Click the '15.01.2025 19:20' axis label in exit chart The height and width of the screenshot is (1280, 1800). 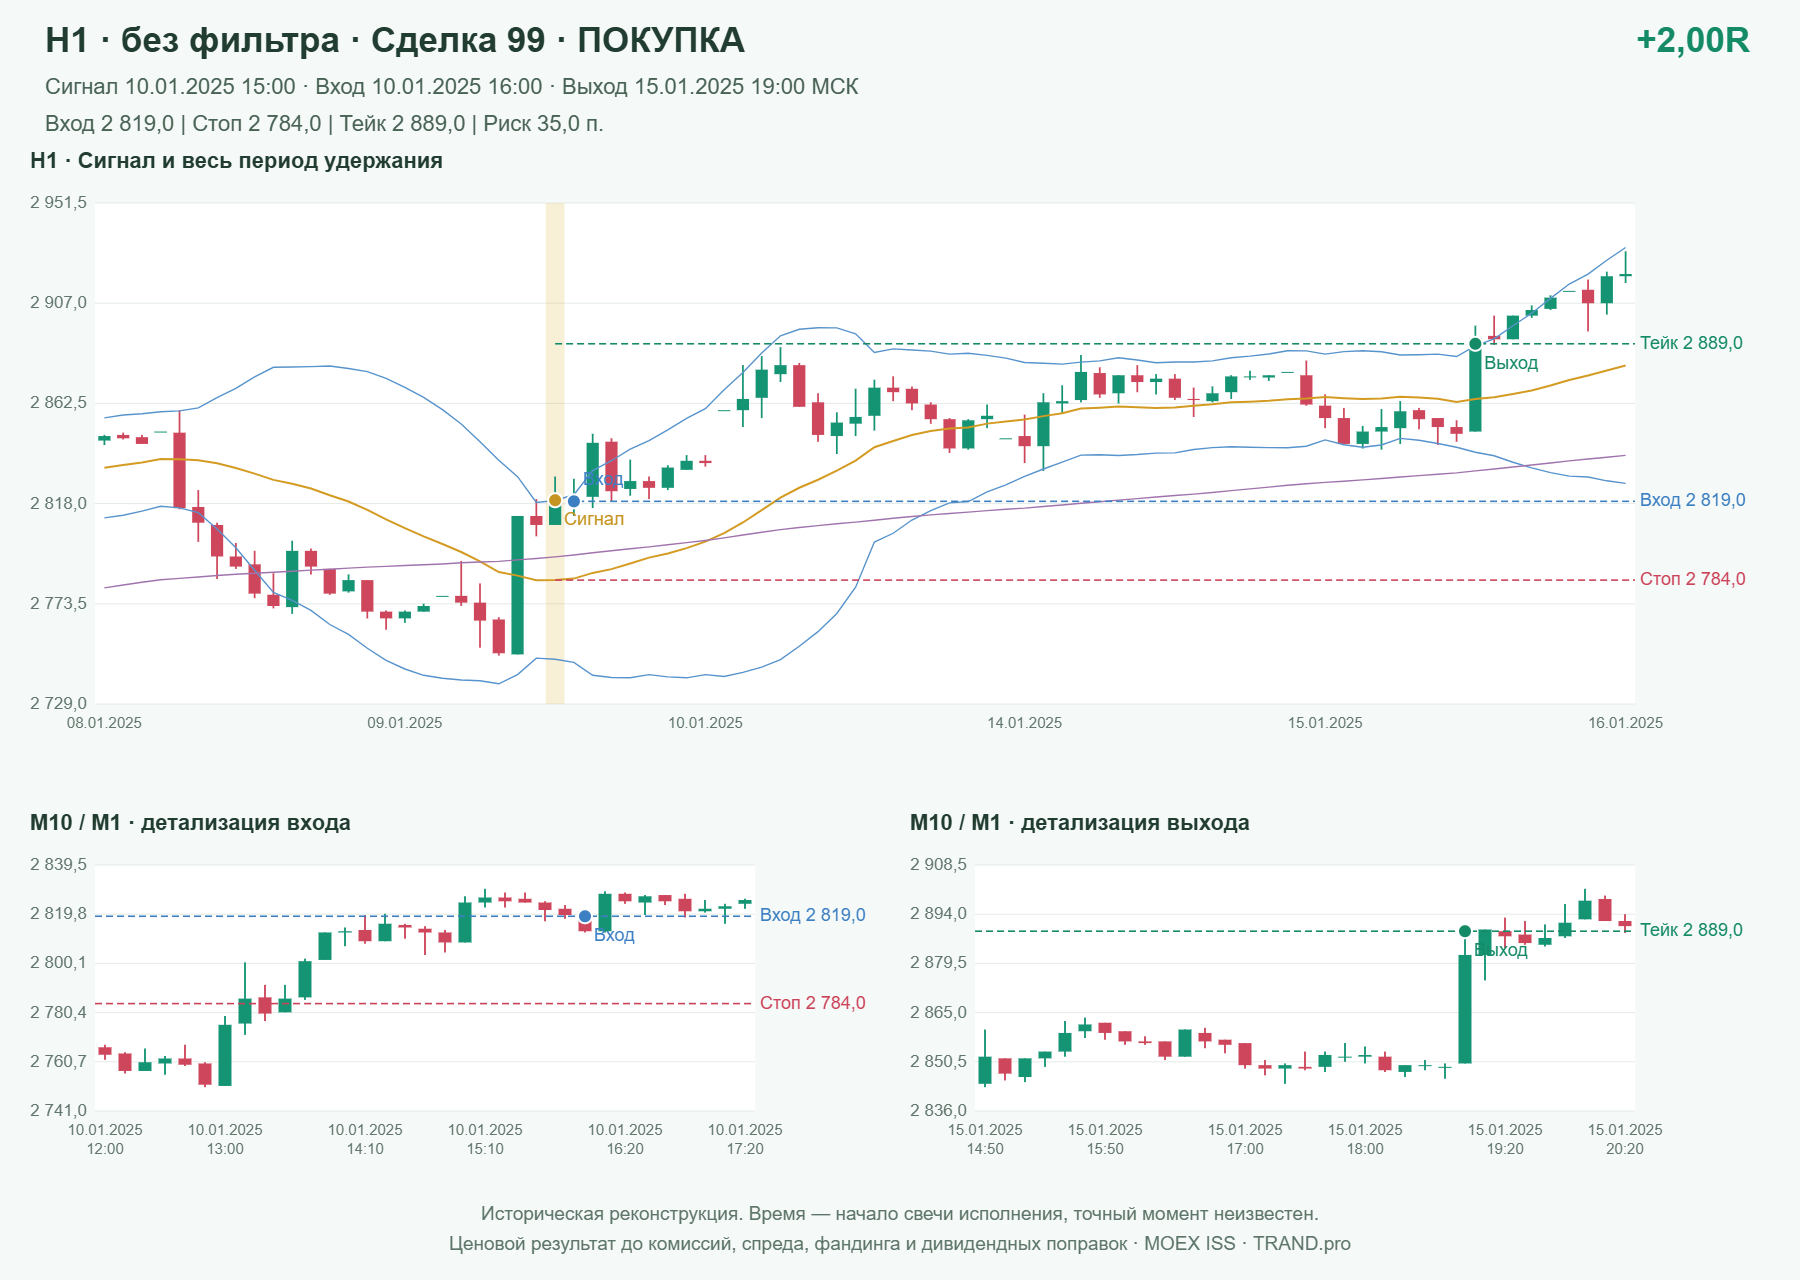tap(1505, 1139)
